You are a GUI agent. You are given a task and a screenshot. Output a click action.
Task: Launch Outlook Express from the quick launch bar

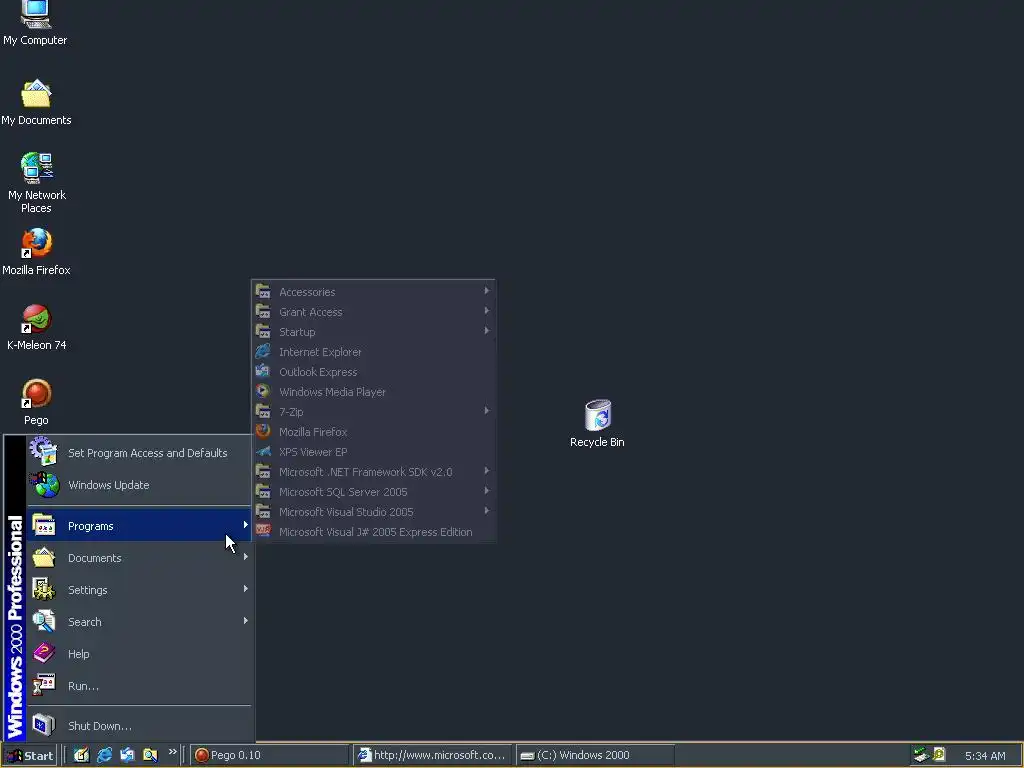tap(127, 755)
